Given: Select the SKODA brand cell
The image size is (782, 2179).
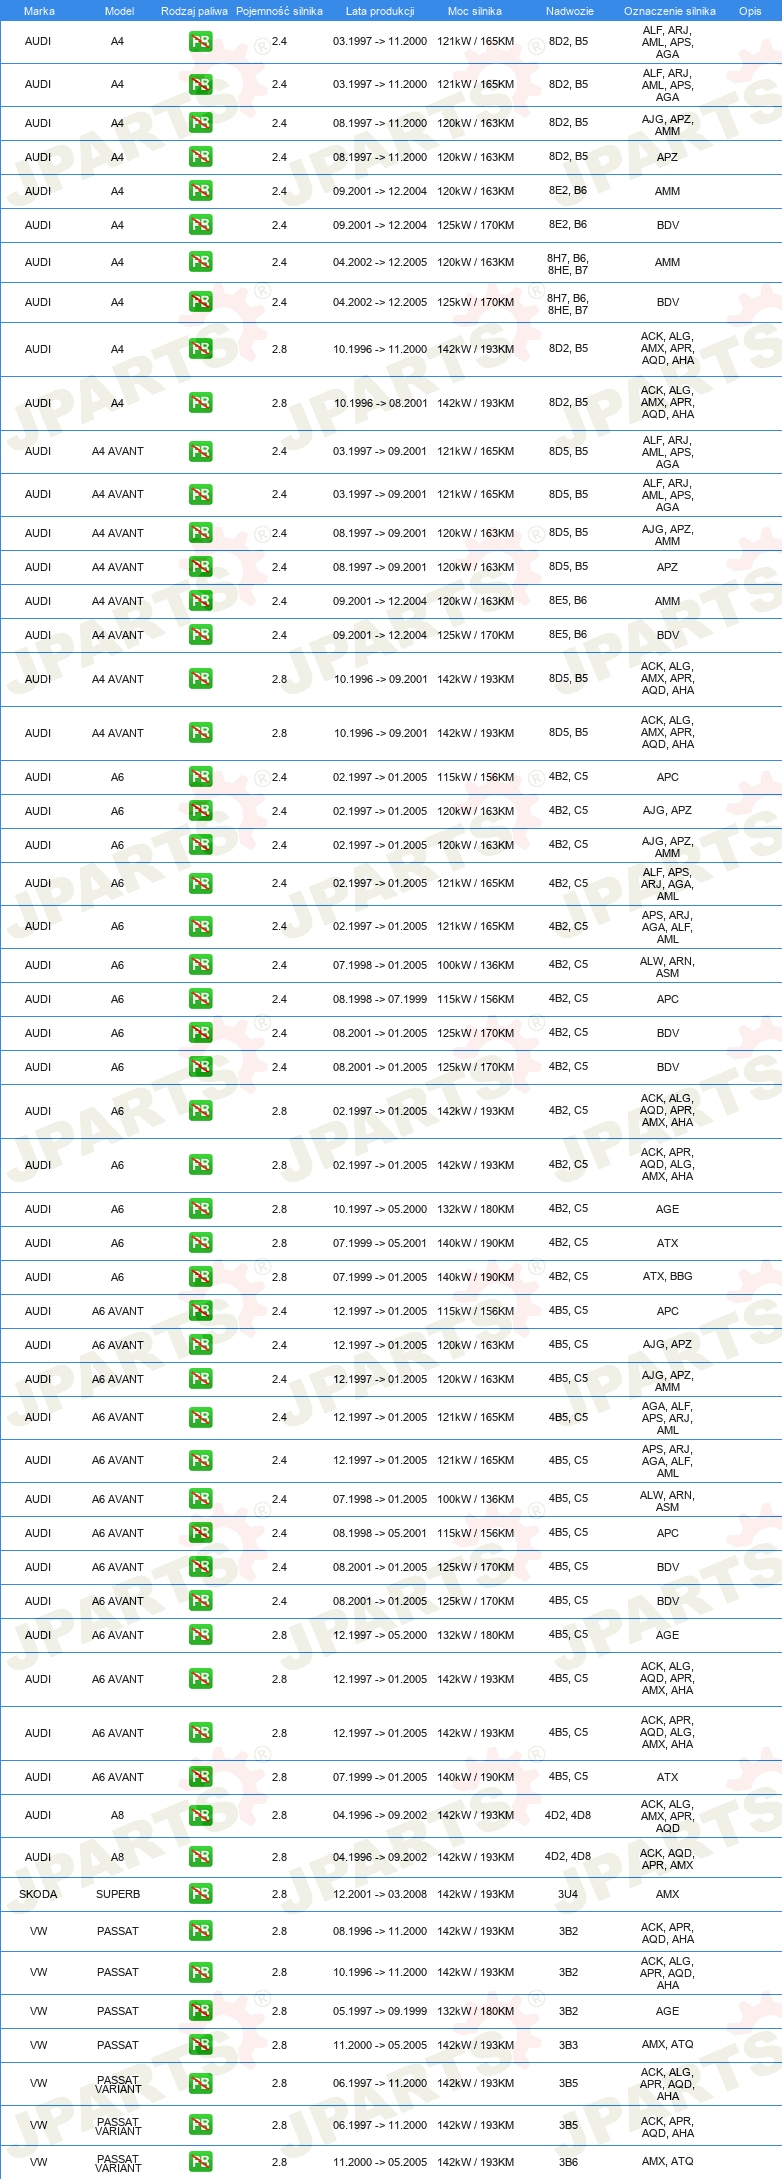Looking at the screenshot, I should pyautogui.click(x=38, y=1894).
